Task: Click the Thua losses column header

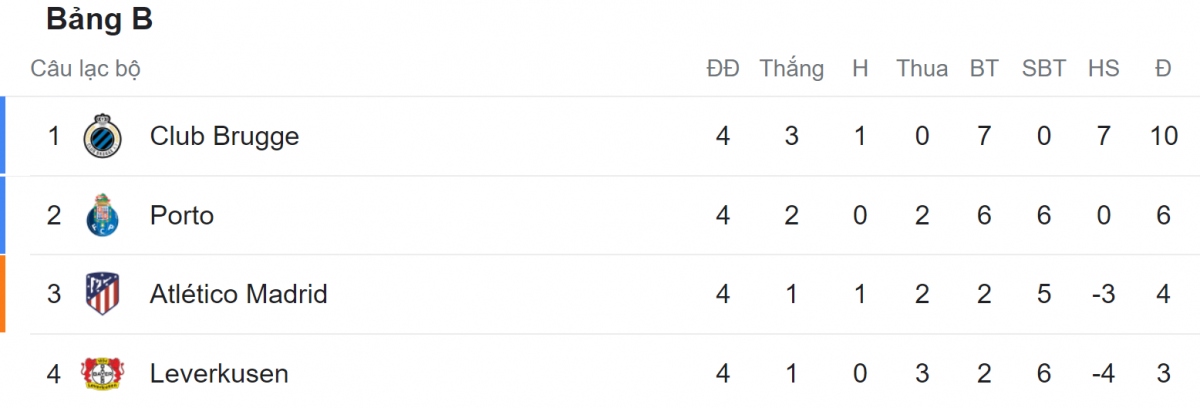Action: 922,69
